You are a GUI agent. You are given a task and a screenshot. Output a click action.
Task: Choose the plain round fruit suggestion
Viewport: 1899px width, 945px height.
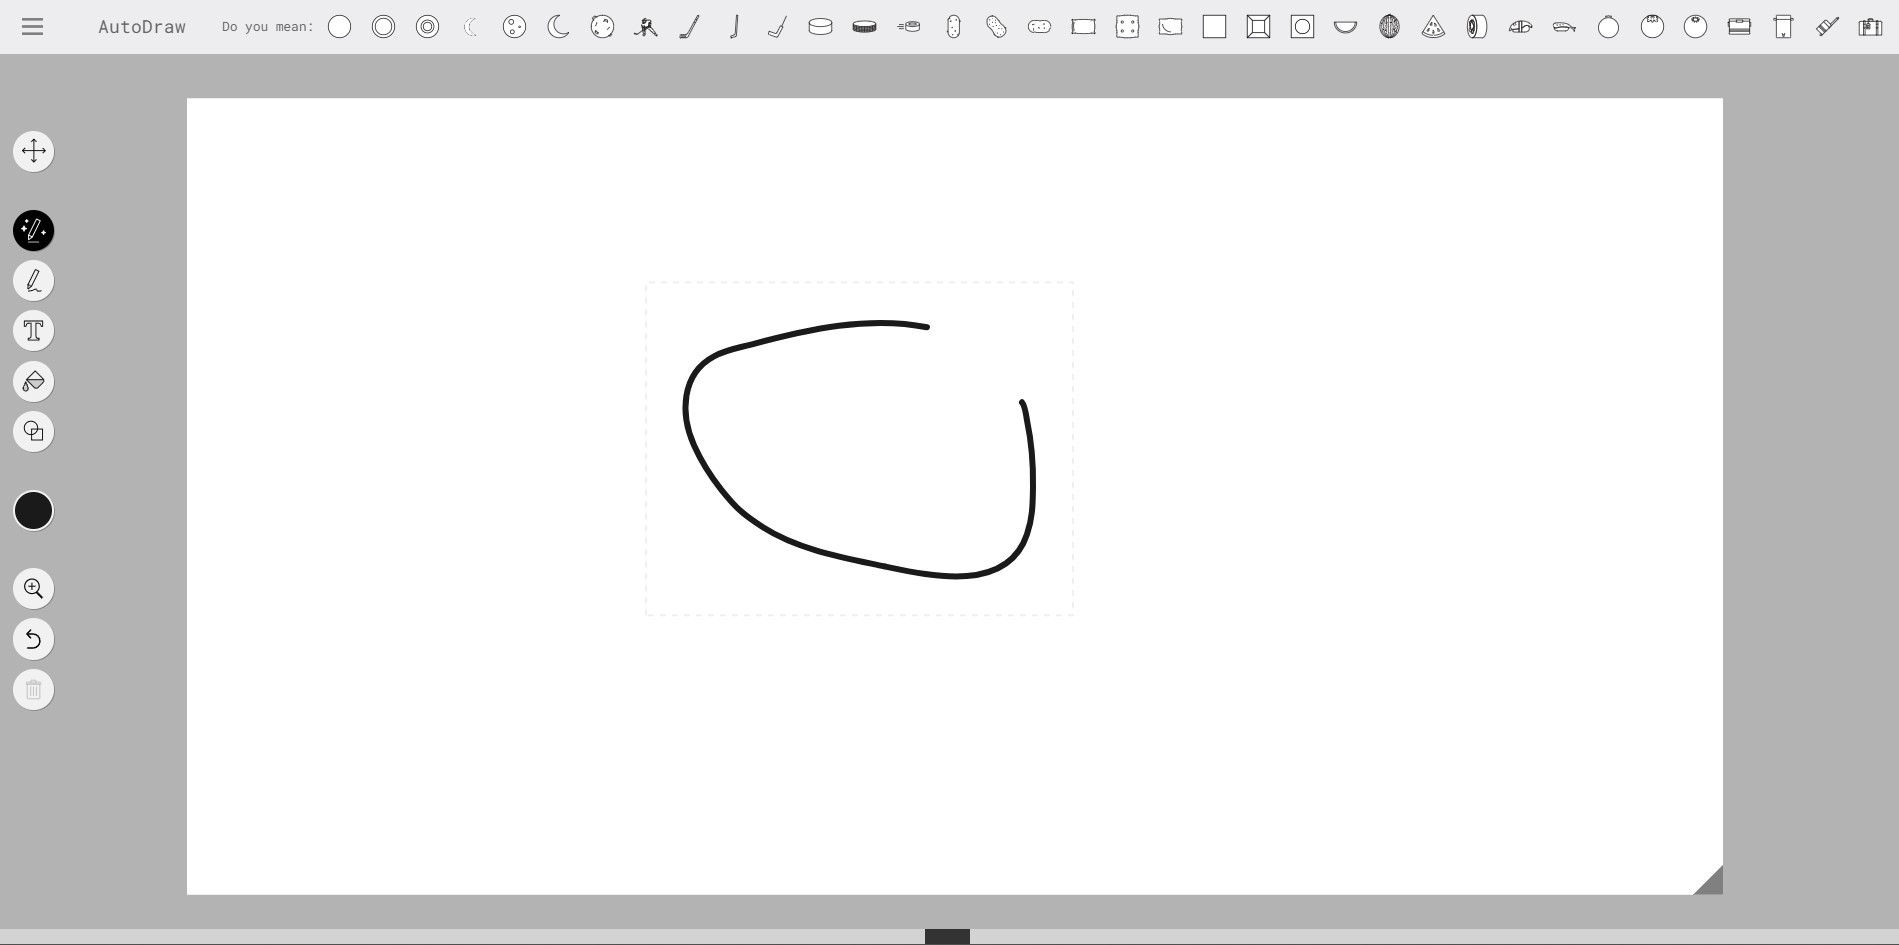pos(1608,27)
